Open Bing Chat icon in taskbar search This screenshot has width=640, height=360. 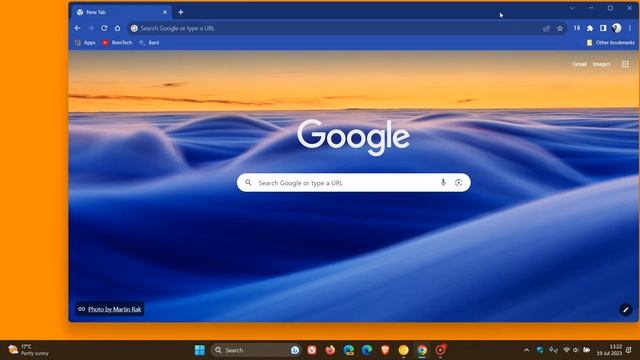295,350
